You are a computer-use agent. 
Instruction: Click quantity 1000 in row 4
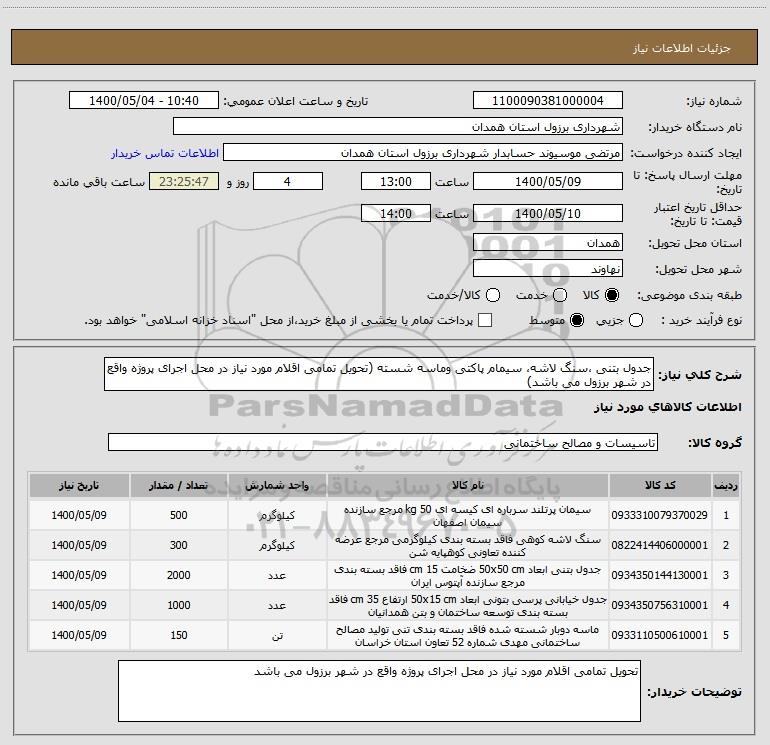(179, 605)
